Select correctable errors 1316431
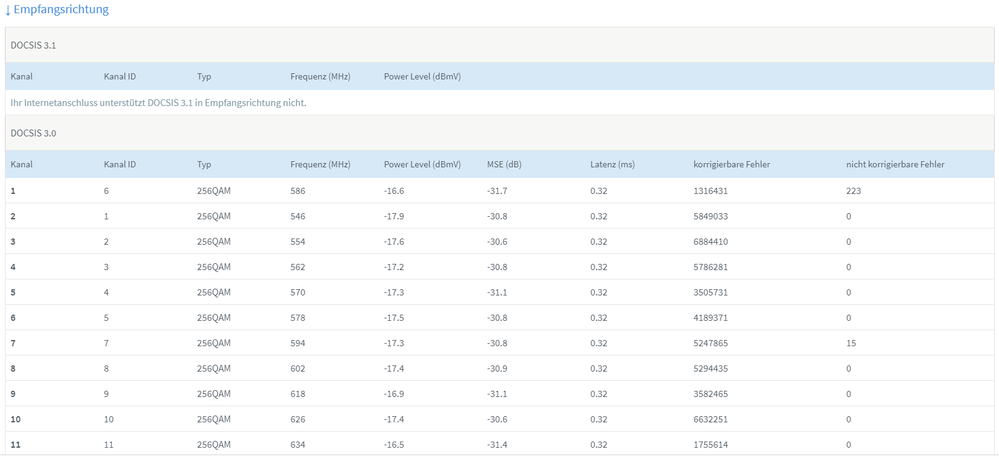This screenshot has width=999, height=456. tap(710, 190)
